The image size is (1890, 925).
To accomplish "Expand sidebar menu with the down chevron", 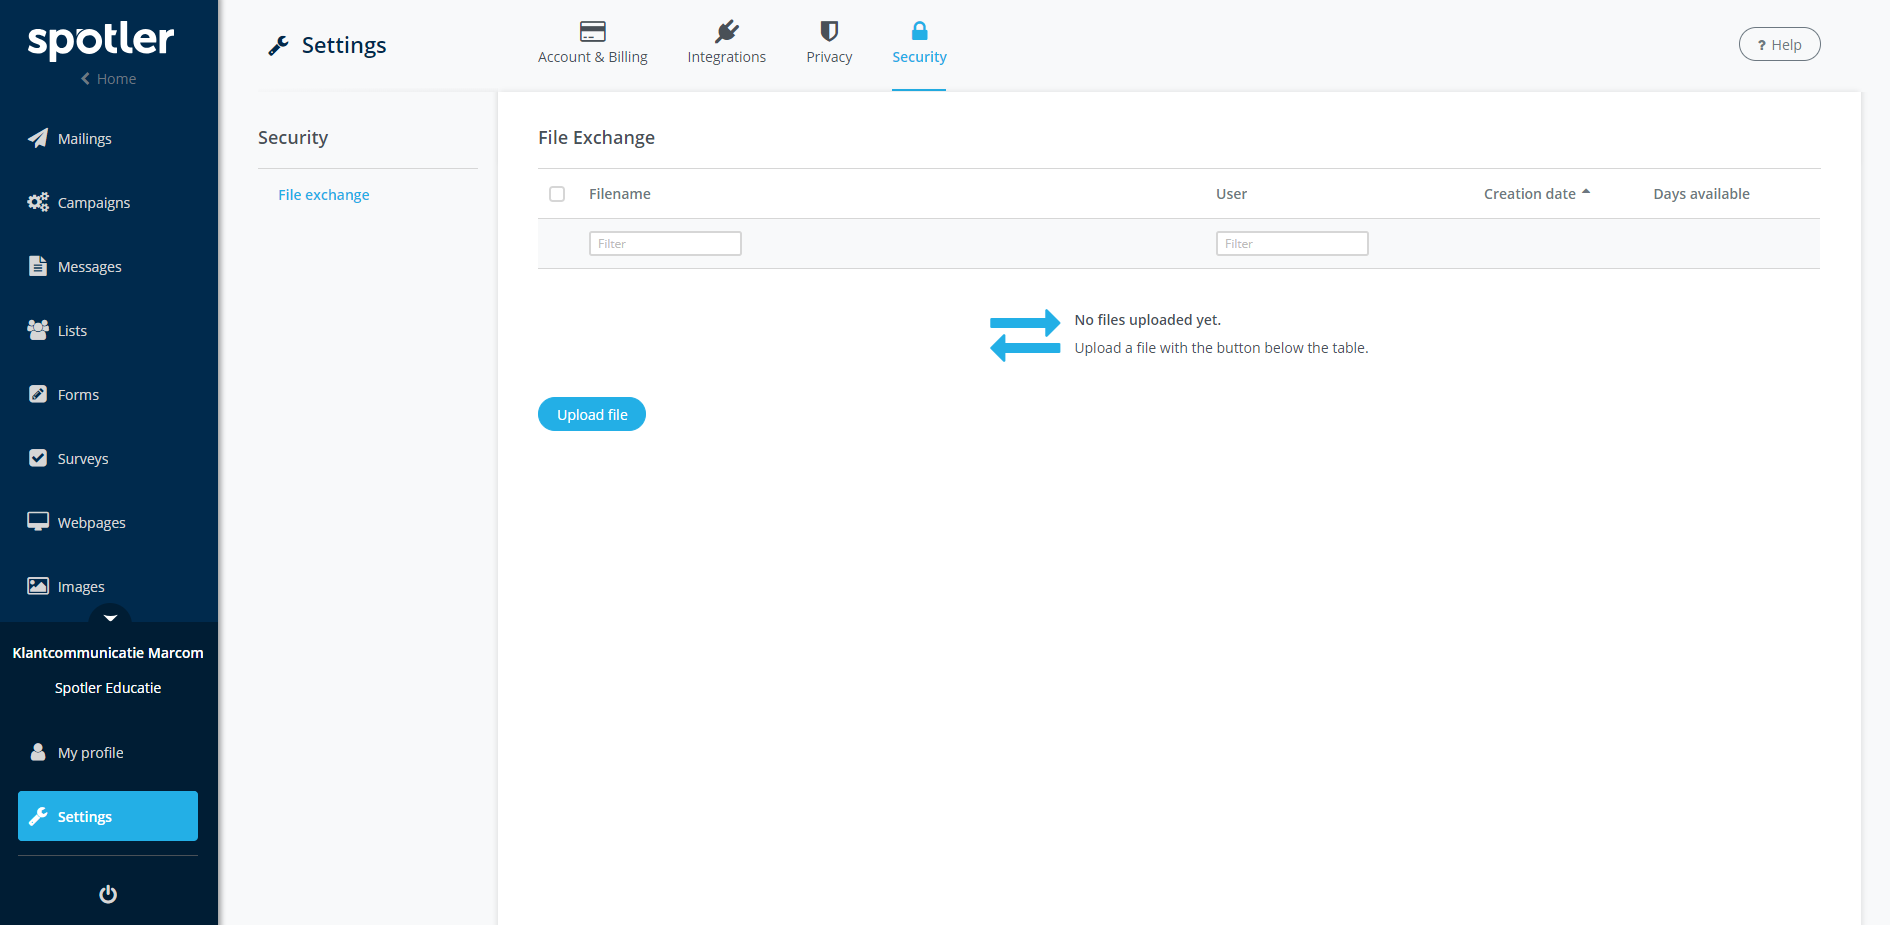I will click(x=110, y=617).
